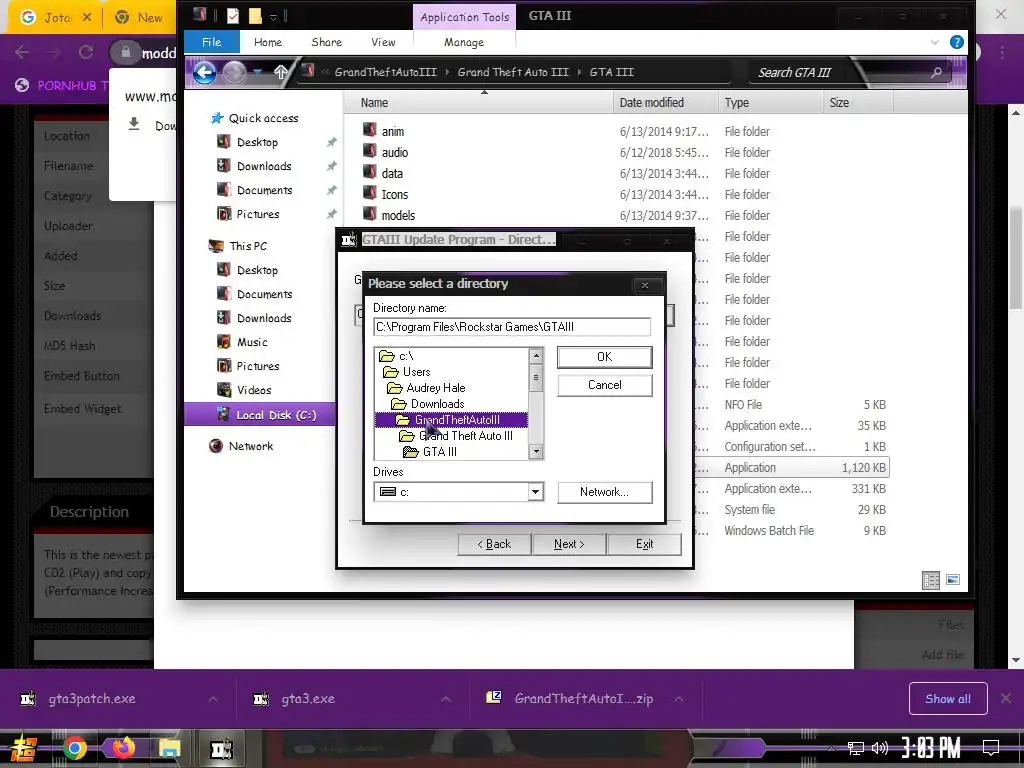Click Cancel in the directory dialog
This screenshot has width=1024, height=768.
click(604, 385)
